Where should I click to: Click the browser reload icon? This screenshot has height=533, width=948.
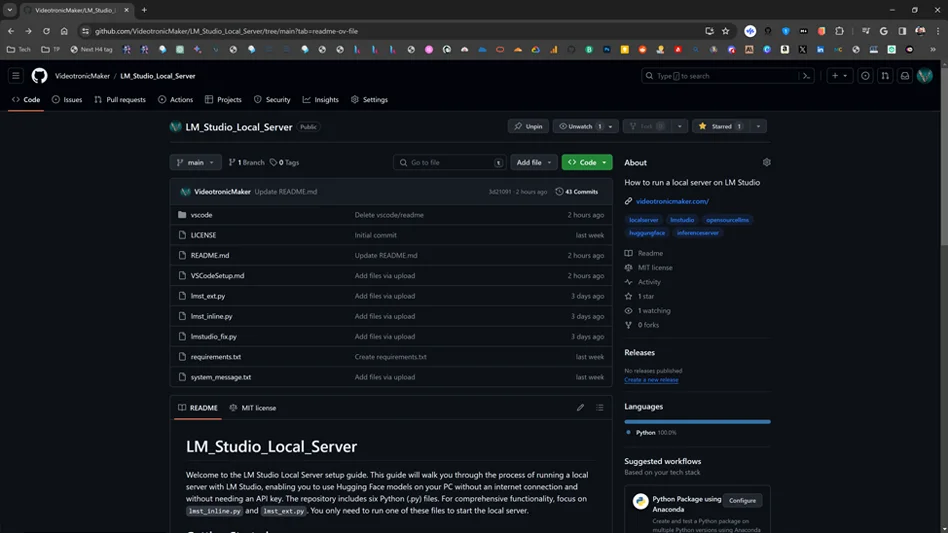46,31
